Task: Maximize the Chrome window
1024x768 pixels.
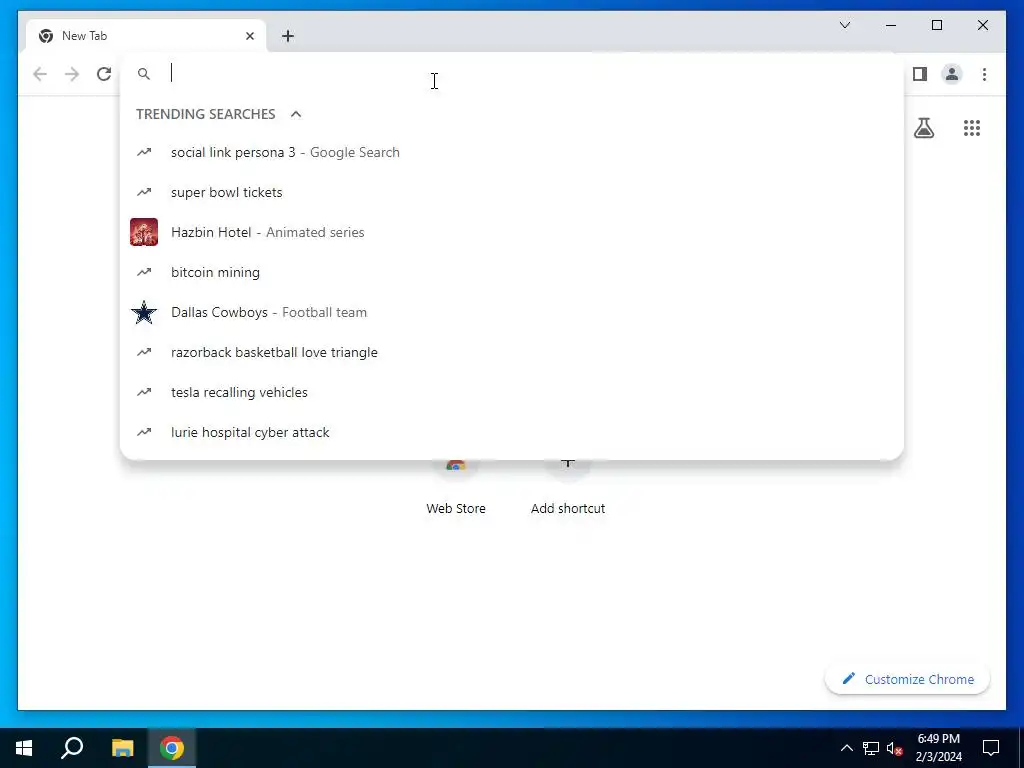Action: pos(936,25)
